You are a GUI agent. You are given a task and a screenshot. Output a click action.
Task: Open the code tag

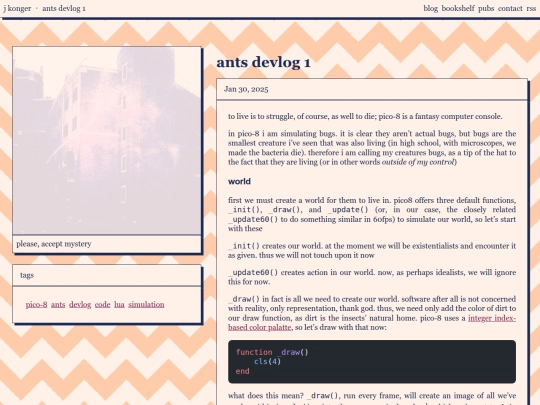click(103, 304)
